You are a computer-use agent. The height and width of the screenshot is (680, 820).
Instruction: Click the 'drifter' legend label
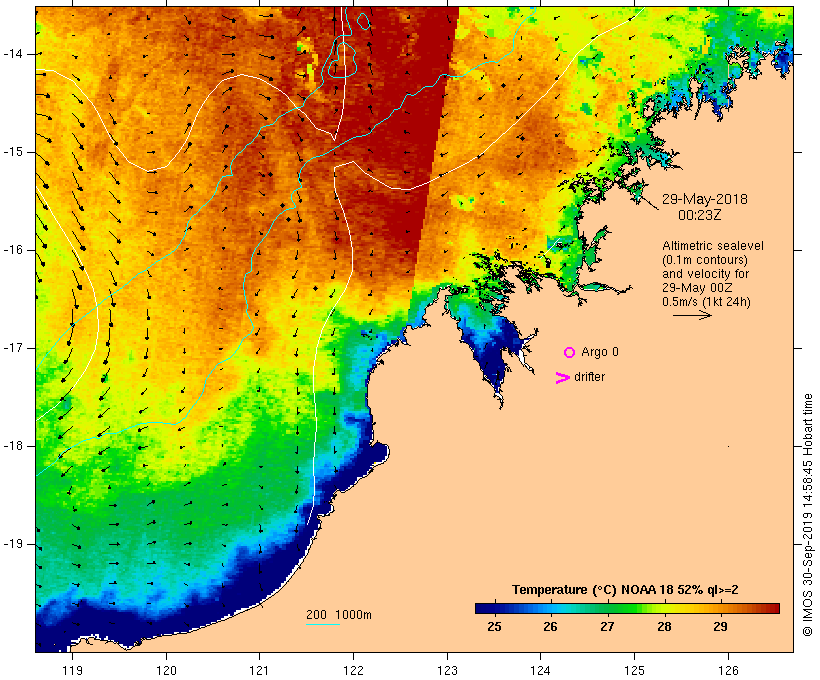point(589,377)
